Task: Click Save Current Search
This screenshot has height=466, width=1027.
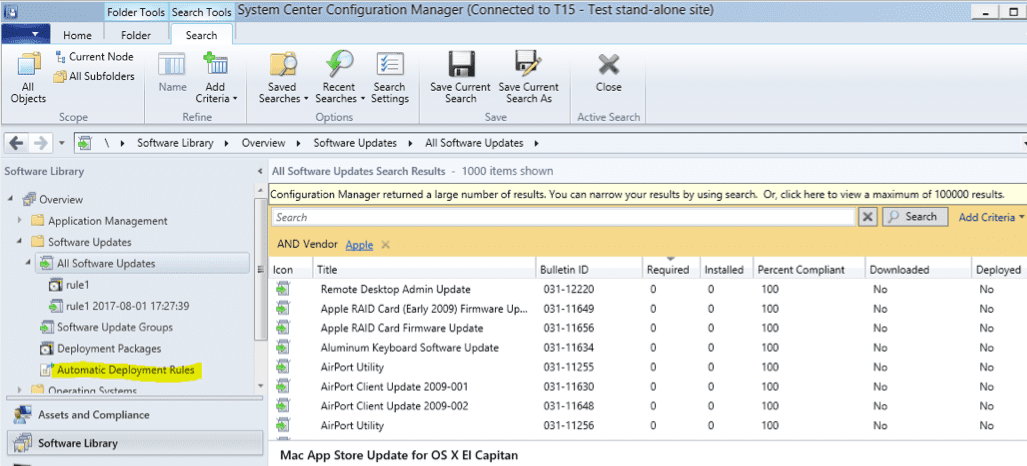Action: [460, 77]
